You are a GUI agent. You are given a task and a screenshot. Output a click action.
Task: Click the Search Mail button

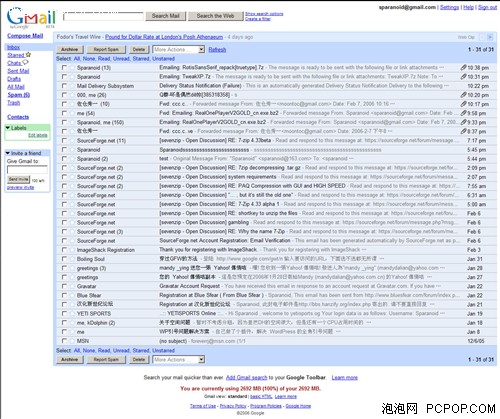click(166, 16)
